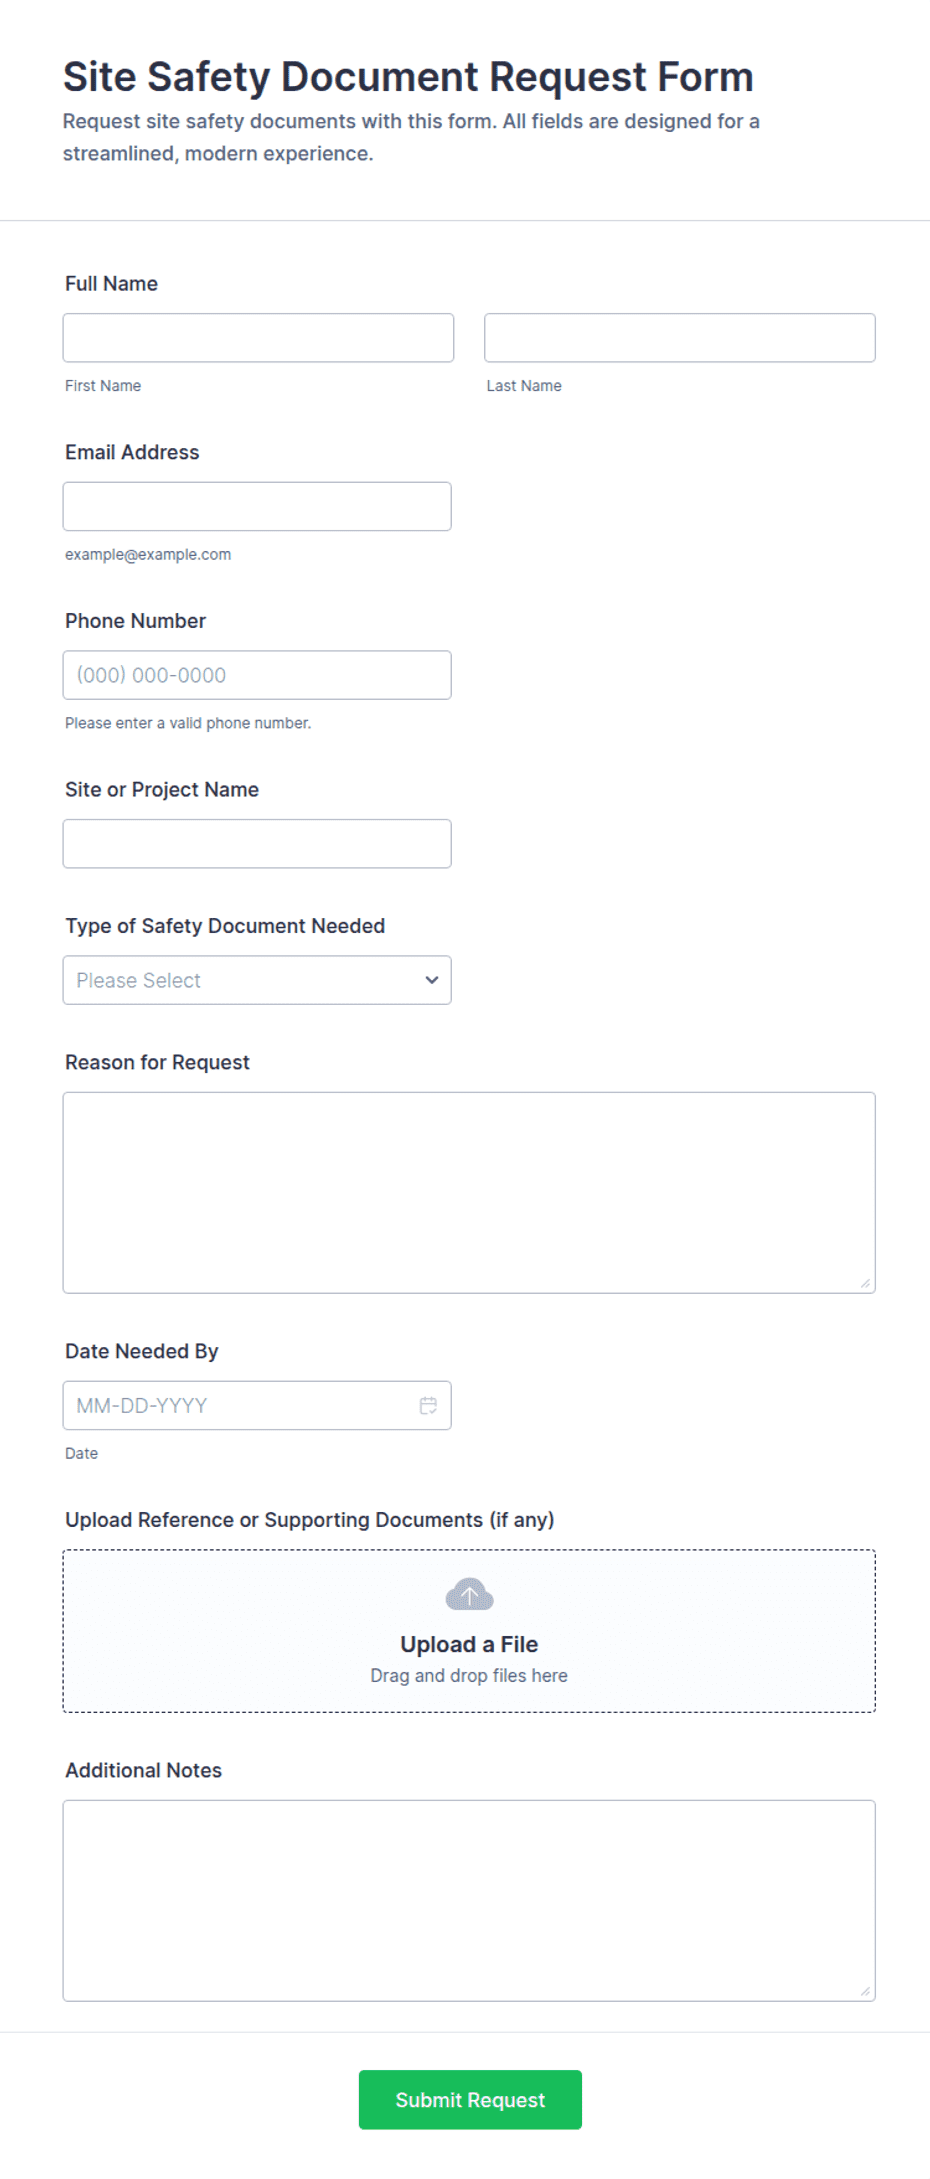
Task: Click the Phone Number input
Action: (x=257, y=675)
